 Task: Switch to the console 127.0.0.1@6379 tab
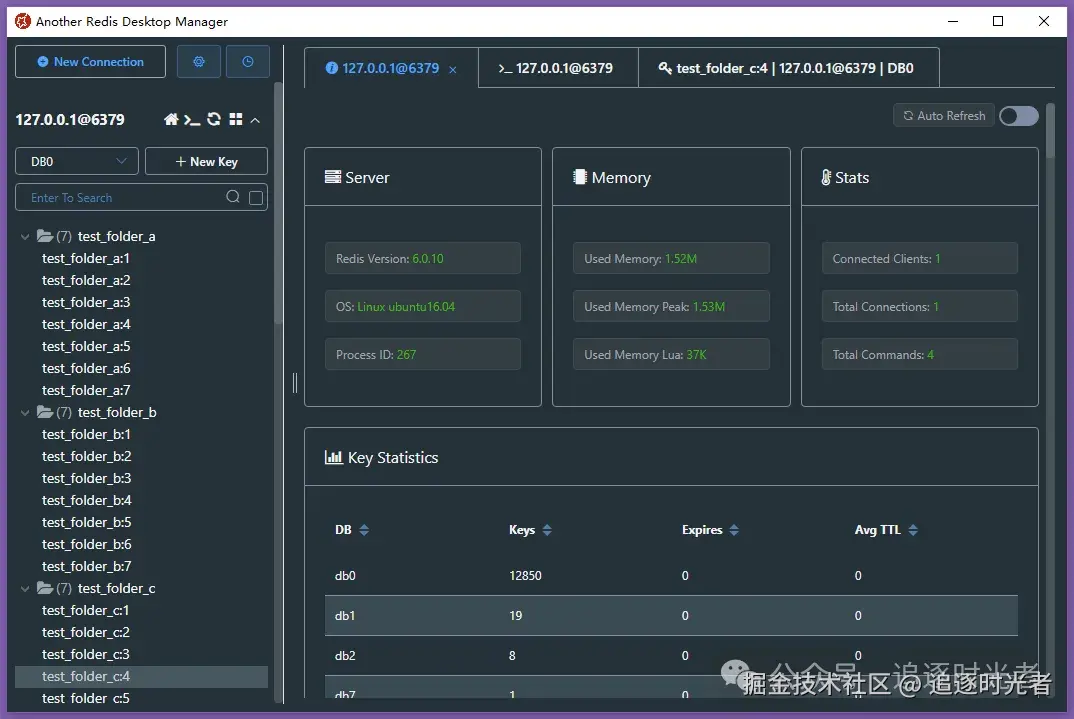point(558,68)
